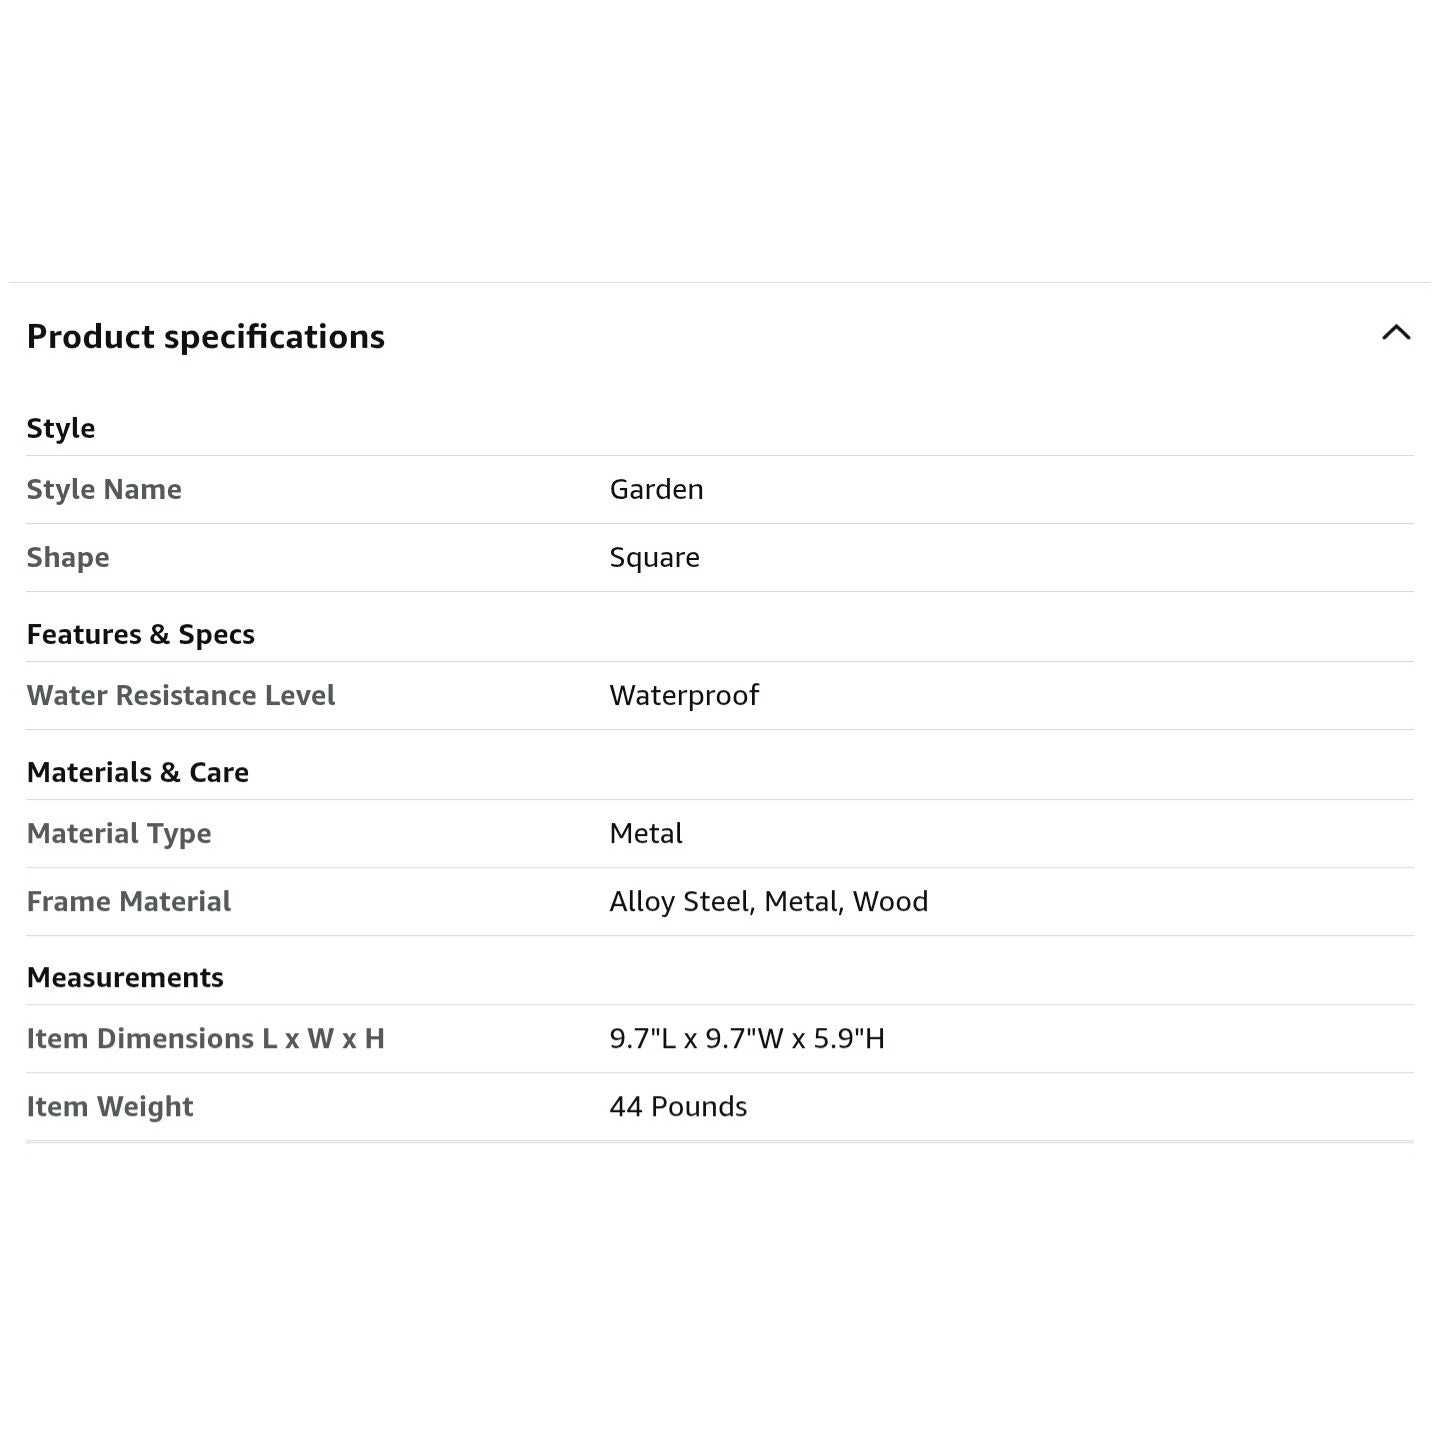Image resolution: width=1440 pixels, height=1440 pixels.
Task: Select Alloy Steel, Metal, Wood value
Action: coord(769,901)
